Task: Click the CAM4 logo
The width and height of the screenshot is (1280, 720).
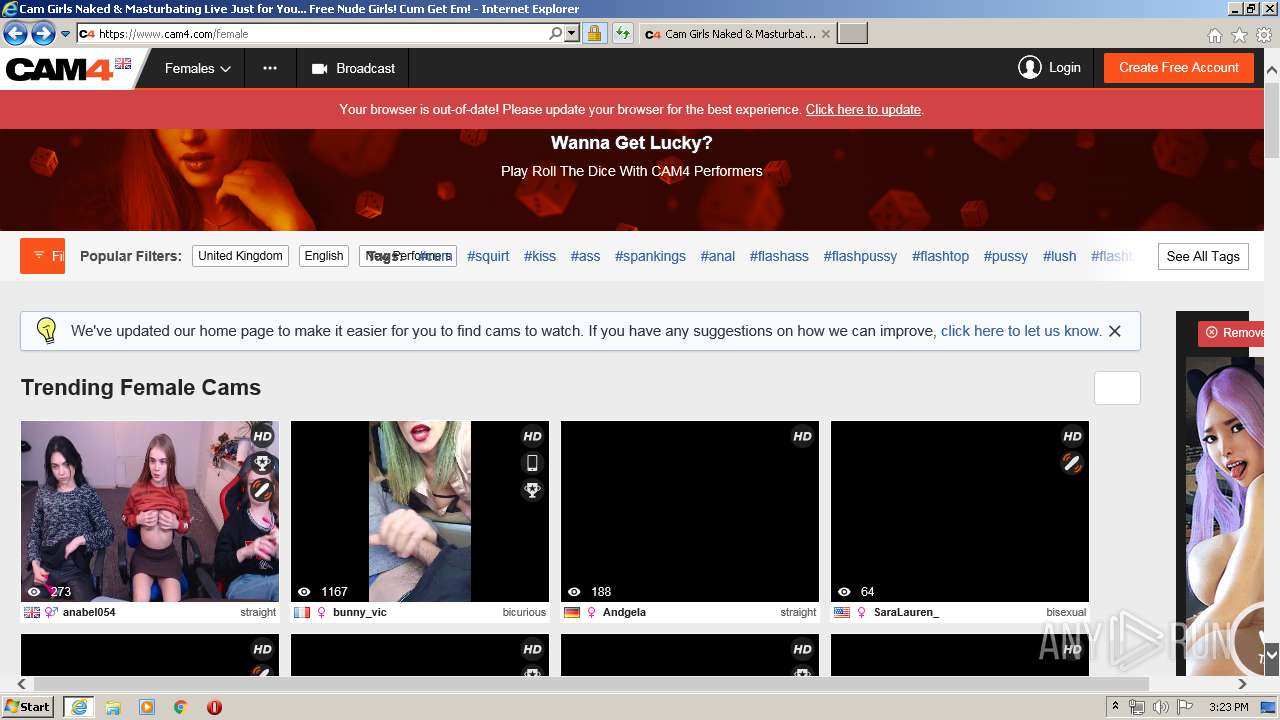Action: [x=59, y=69]
